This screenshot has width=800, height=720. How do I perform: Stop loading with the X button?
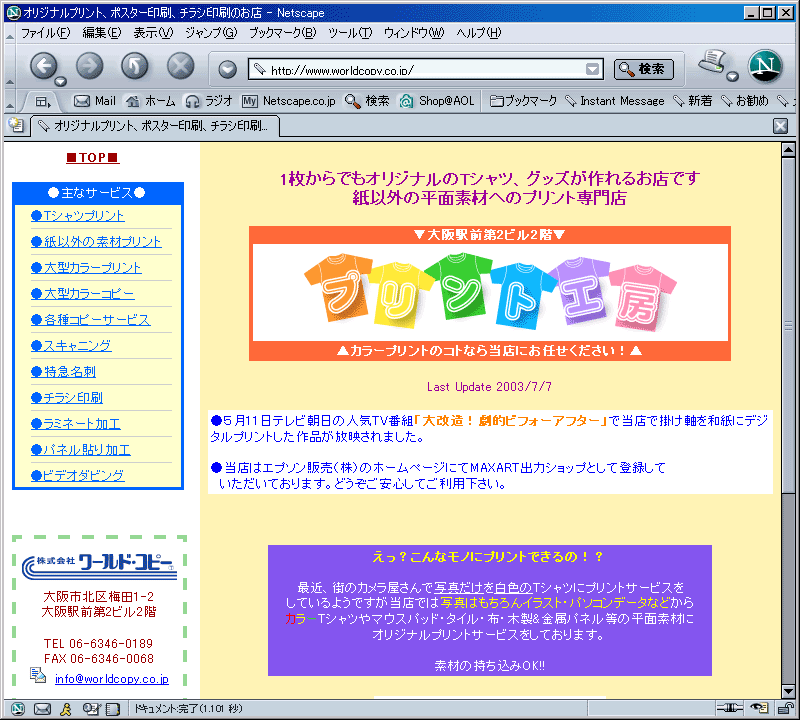coord(181,66)
